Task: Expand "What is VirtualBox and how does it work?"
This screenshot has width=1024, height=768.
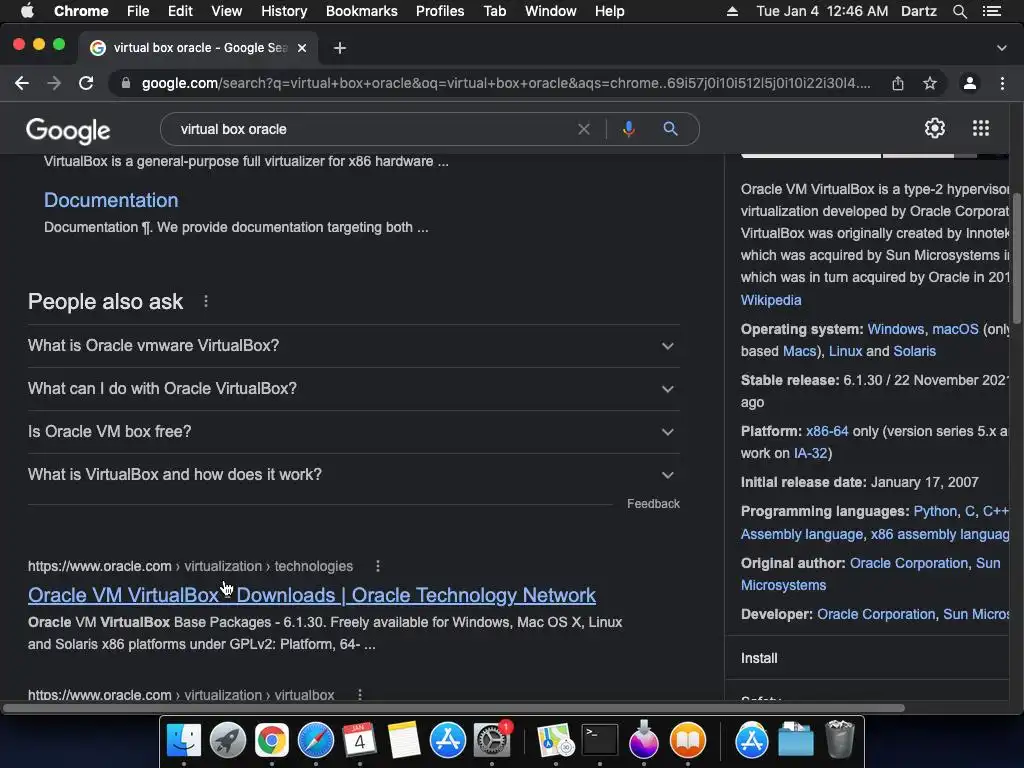Action: coord(353,475)
